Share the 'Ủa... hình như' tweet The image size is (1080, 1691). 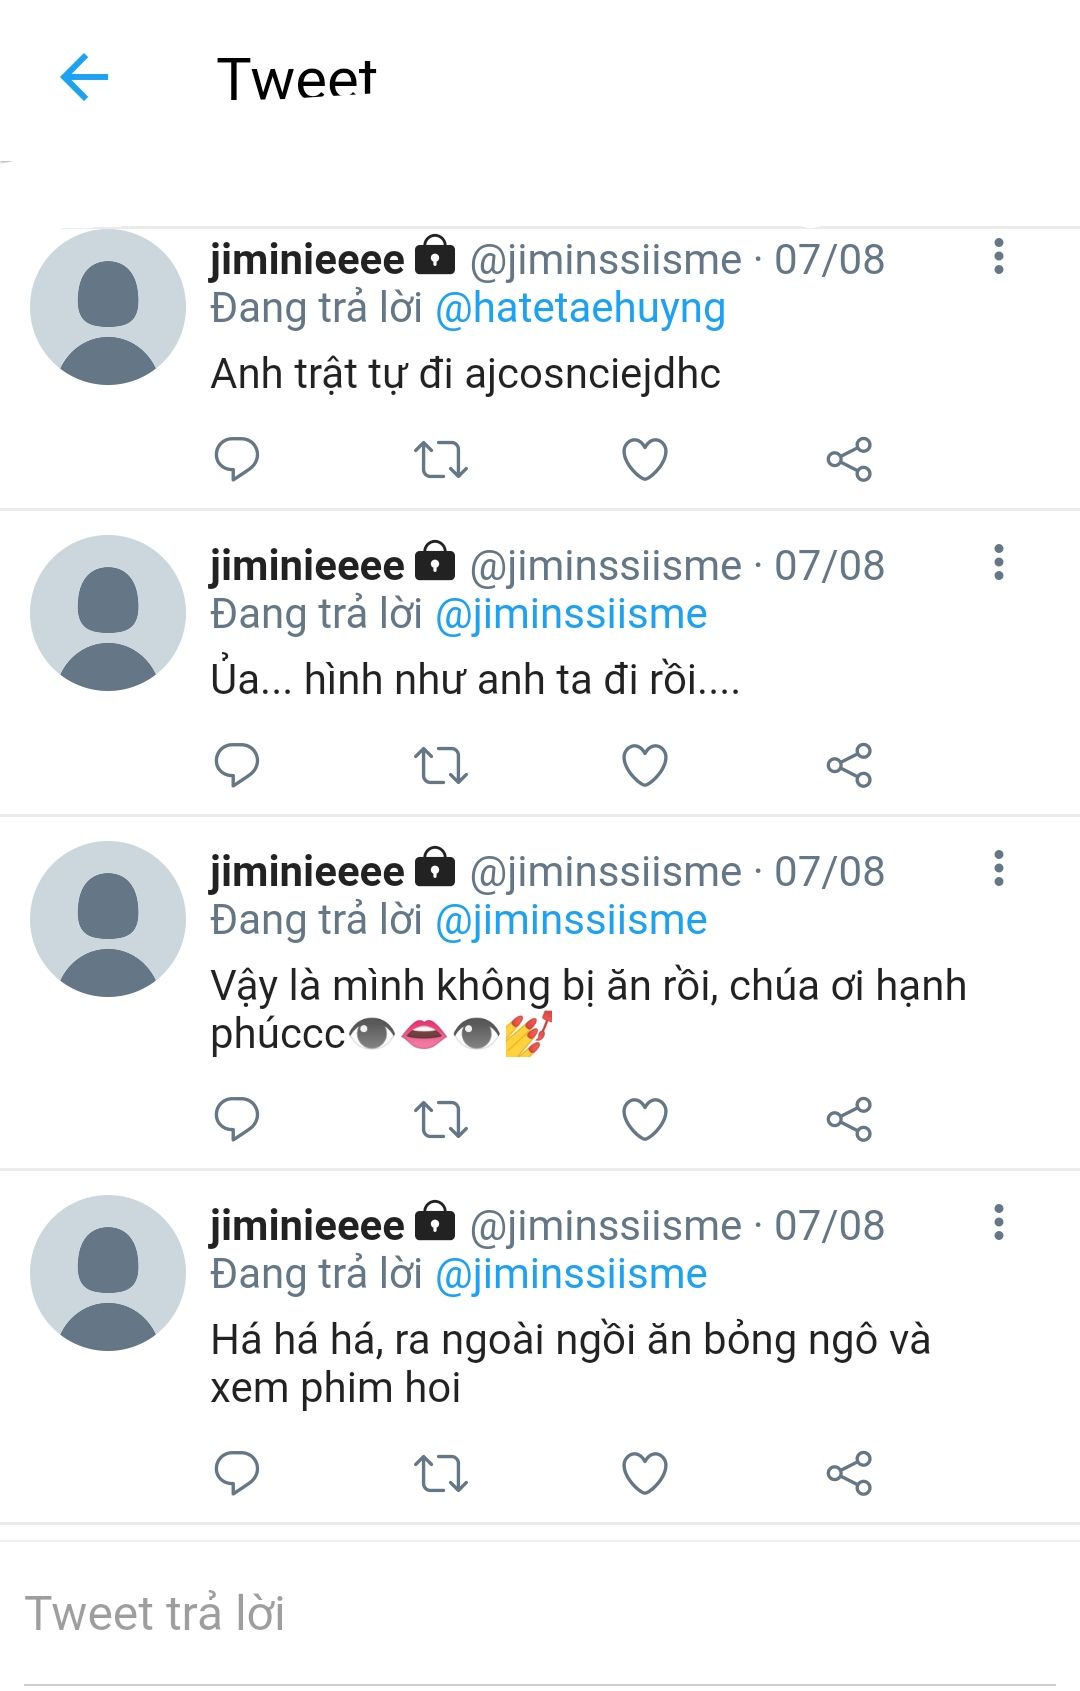[849, 765]
